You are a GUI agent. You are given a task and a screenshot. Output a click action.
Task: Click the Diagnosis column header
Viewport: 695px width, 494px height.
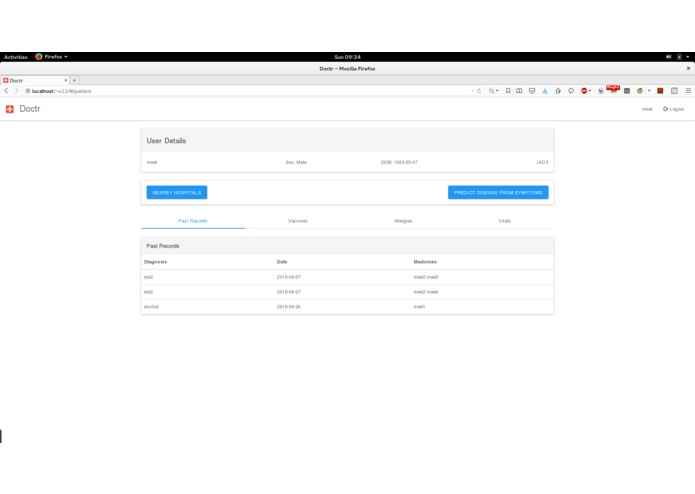click(156, 262)
